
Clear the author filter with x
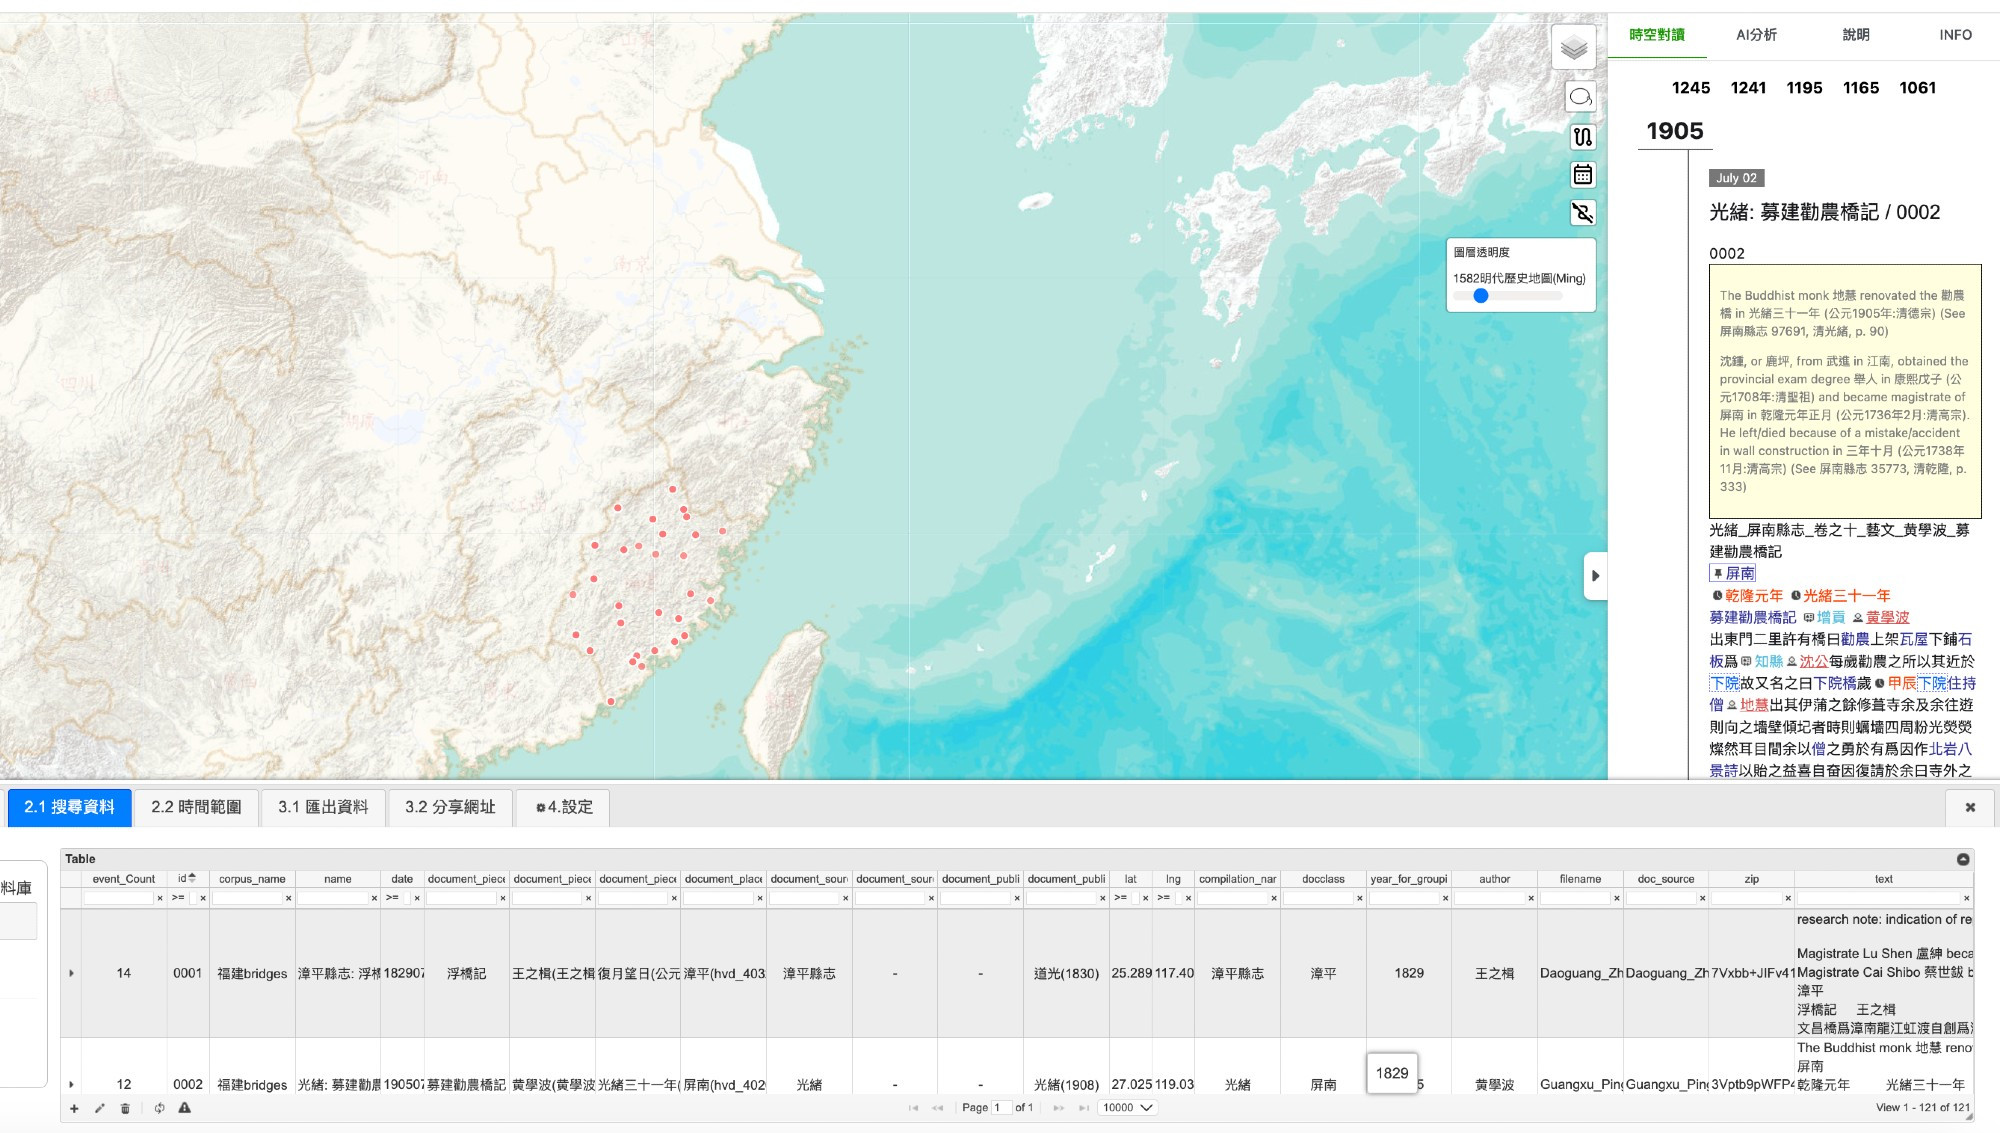1531,898
